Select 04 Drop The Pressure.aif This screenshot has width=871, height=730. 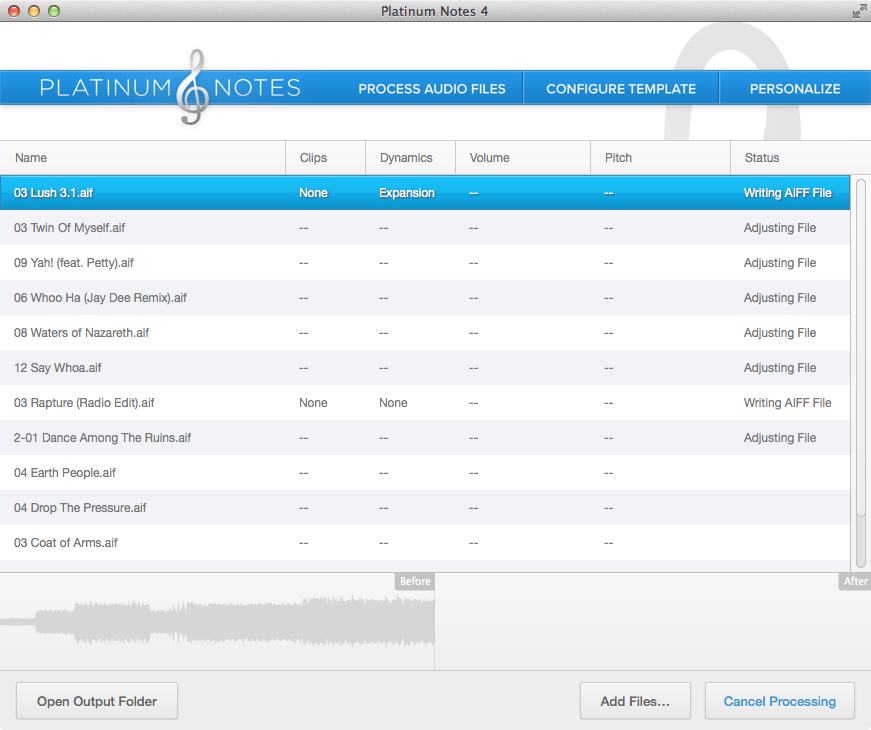coord(425,508)
